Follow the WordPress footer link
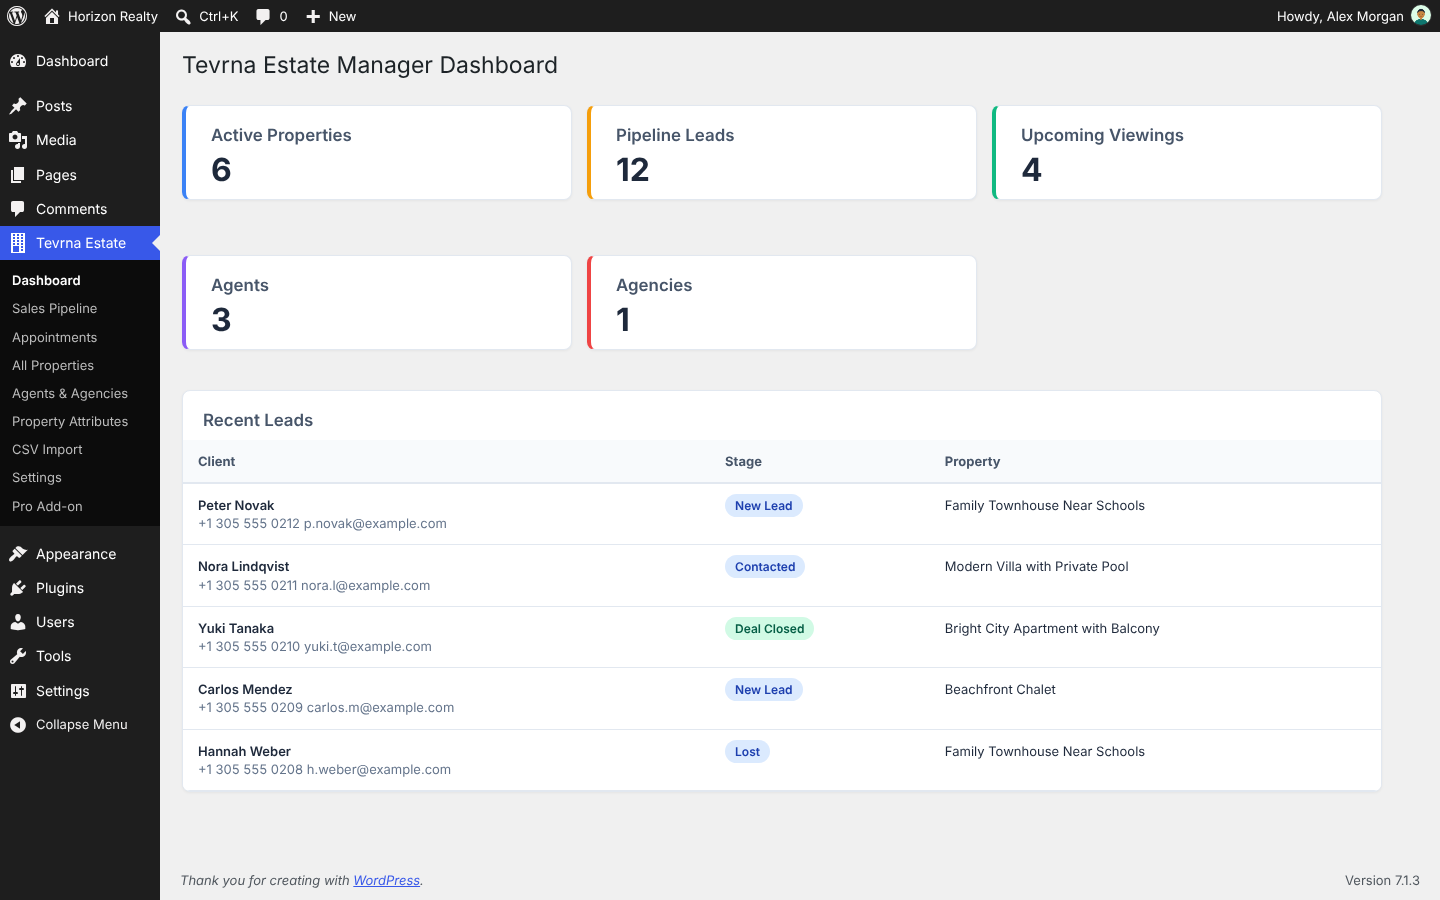Image resolution: width=1440 pixels, height=900 pixels. click(x=386, y=881)
